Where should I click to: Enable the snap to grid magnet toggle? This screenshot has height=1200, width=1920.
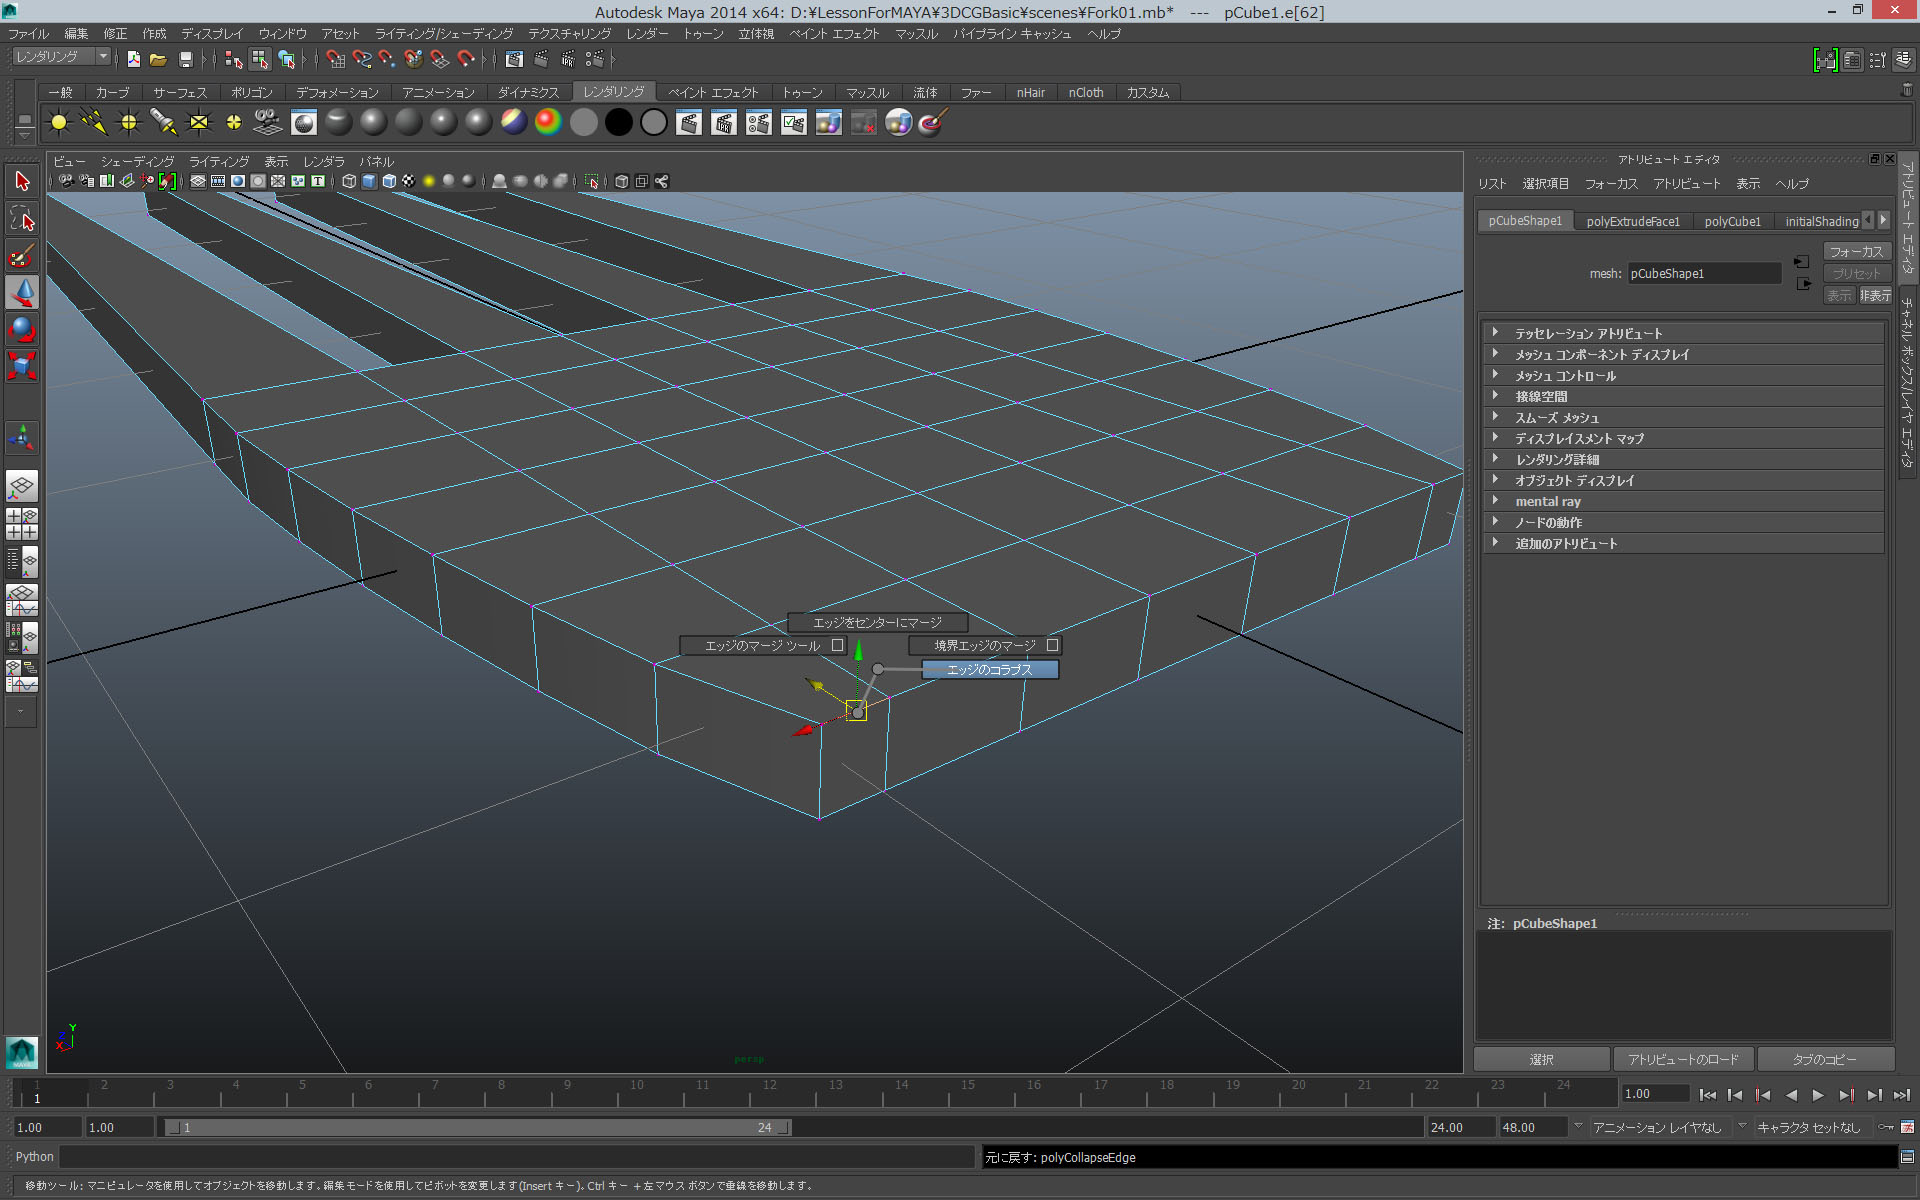click(336, 59)
